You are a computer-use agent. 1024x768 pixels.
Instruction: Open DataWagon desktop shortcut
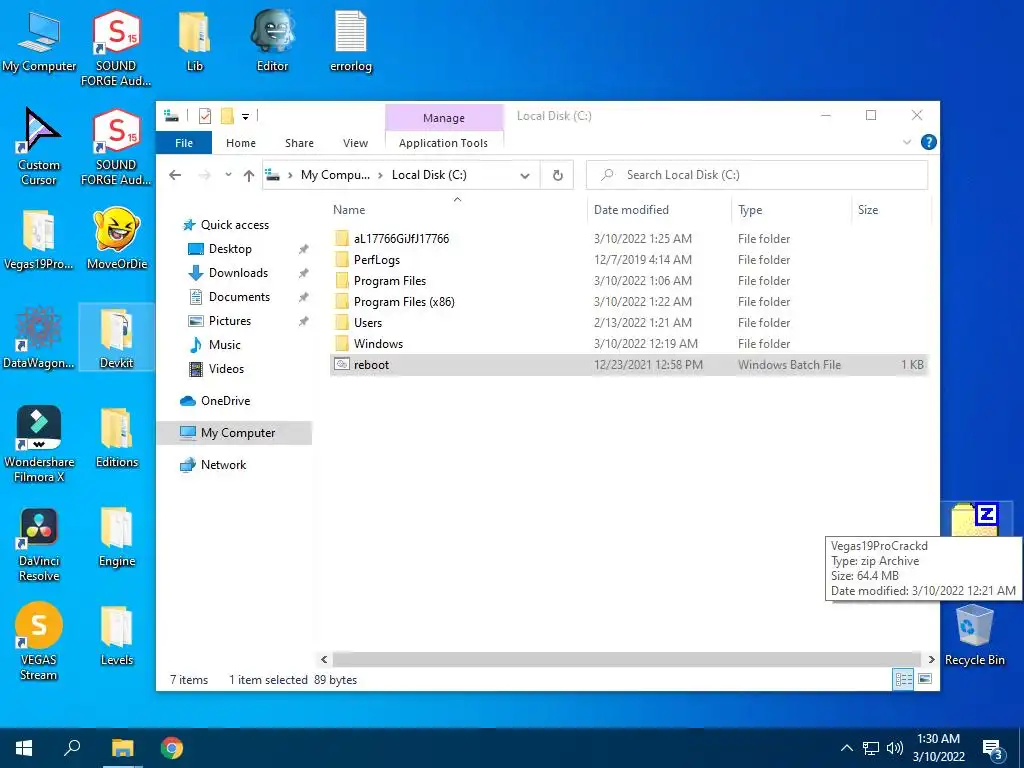(39, 338)
